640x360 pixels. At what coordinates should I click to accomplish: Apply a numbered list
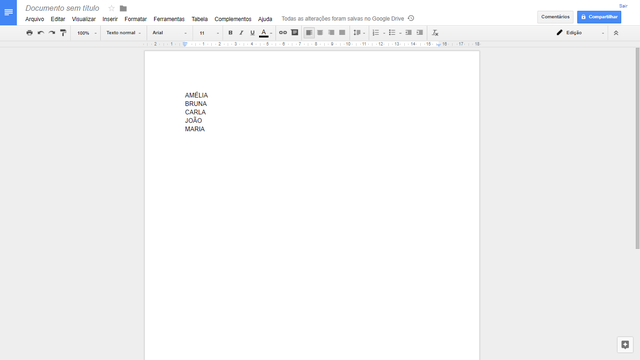point(376,33)
